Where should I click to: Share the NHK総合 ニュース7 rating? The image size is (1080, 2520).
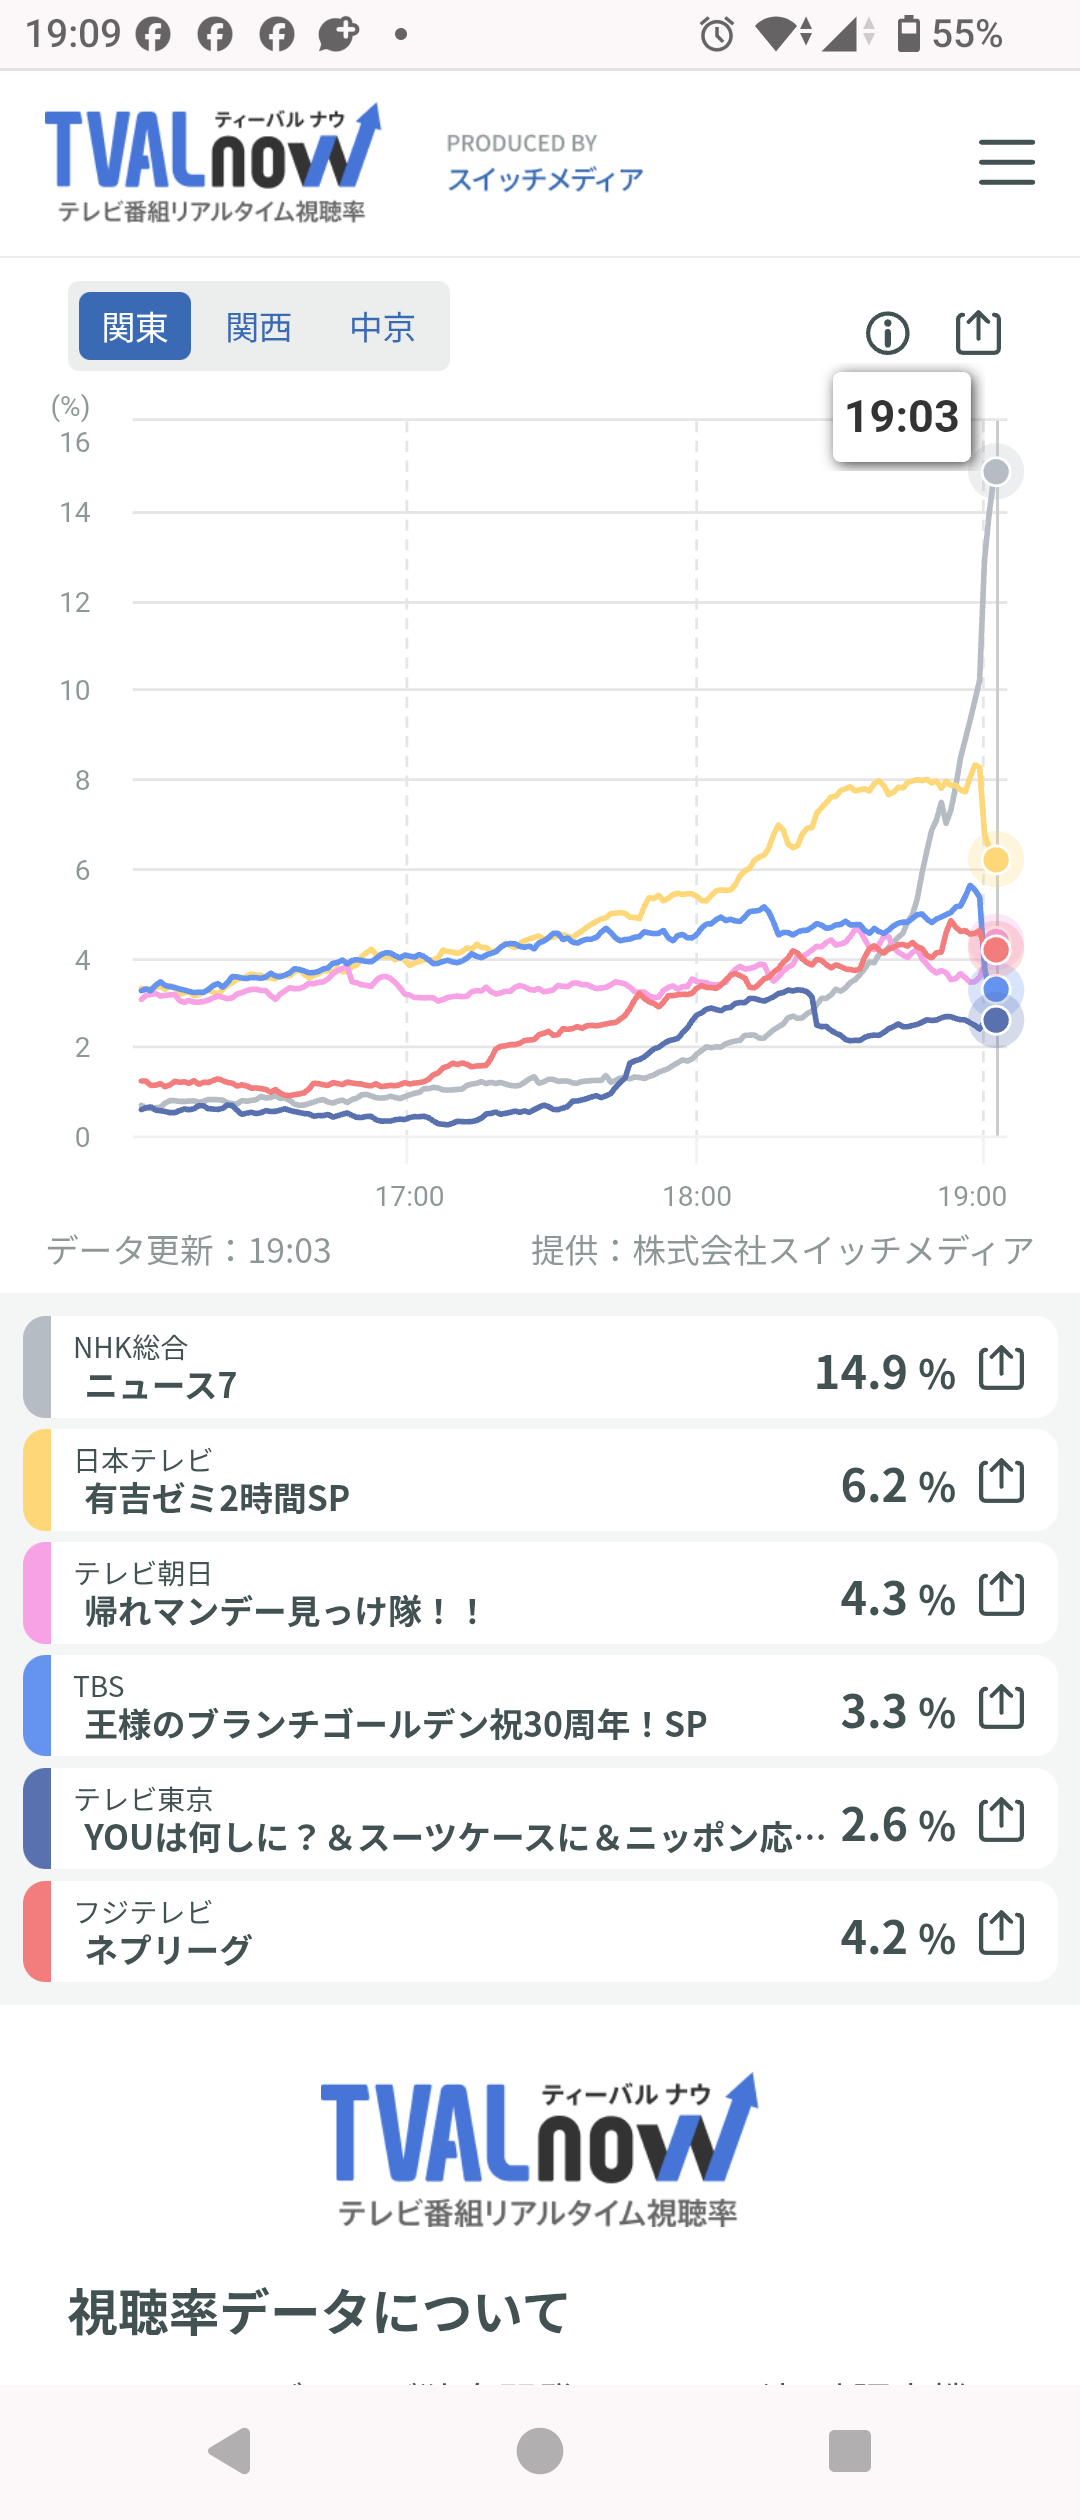point(1001,1368)
